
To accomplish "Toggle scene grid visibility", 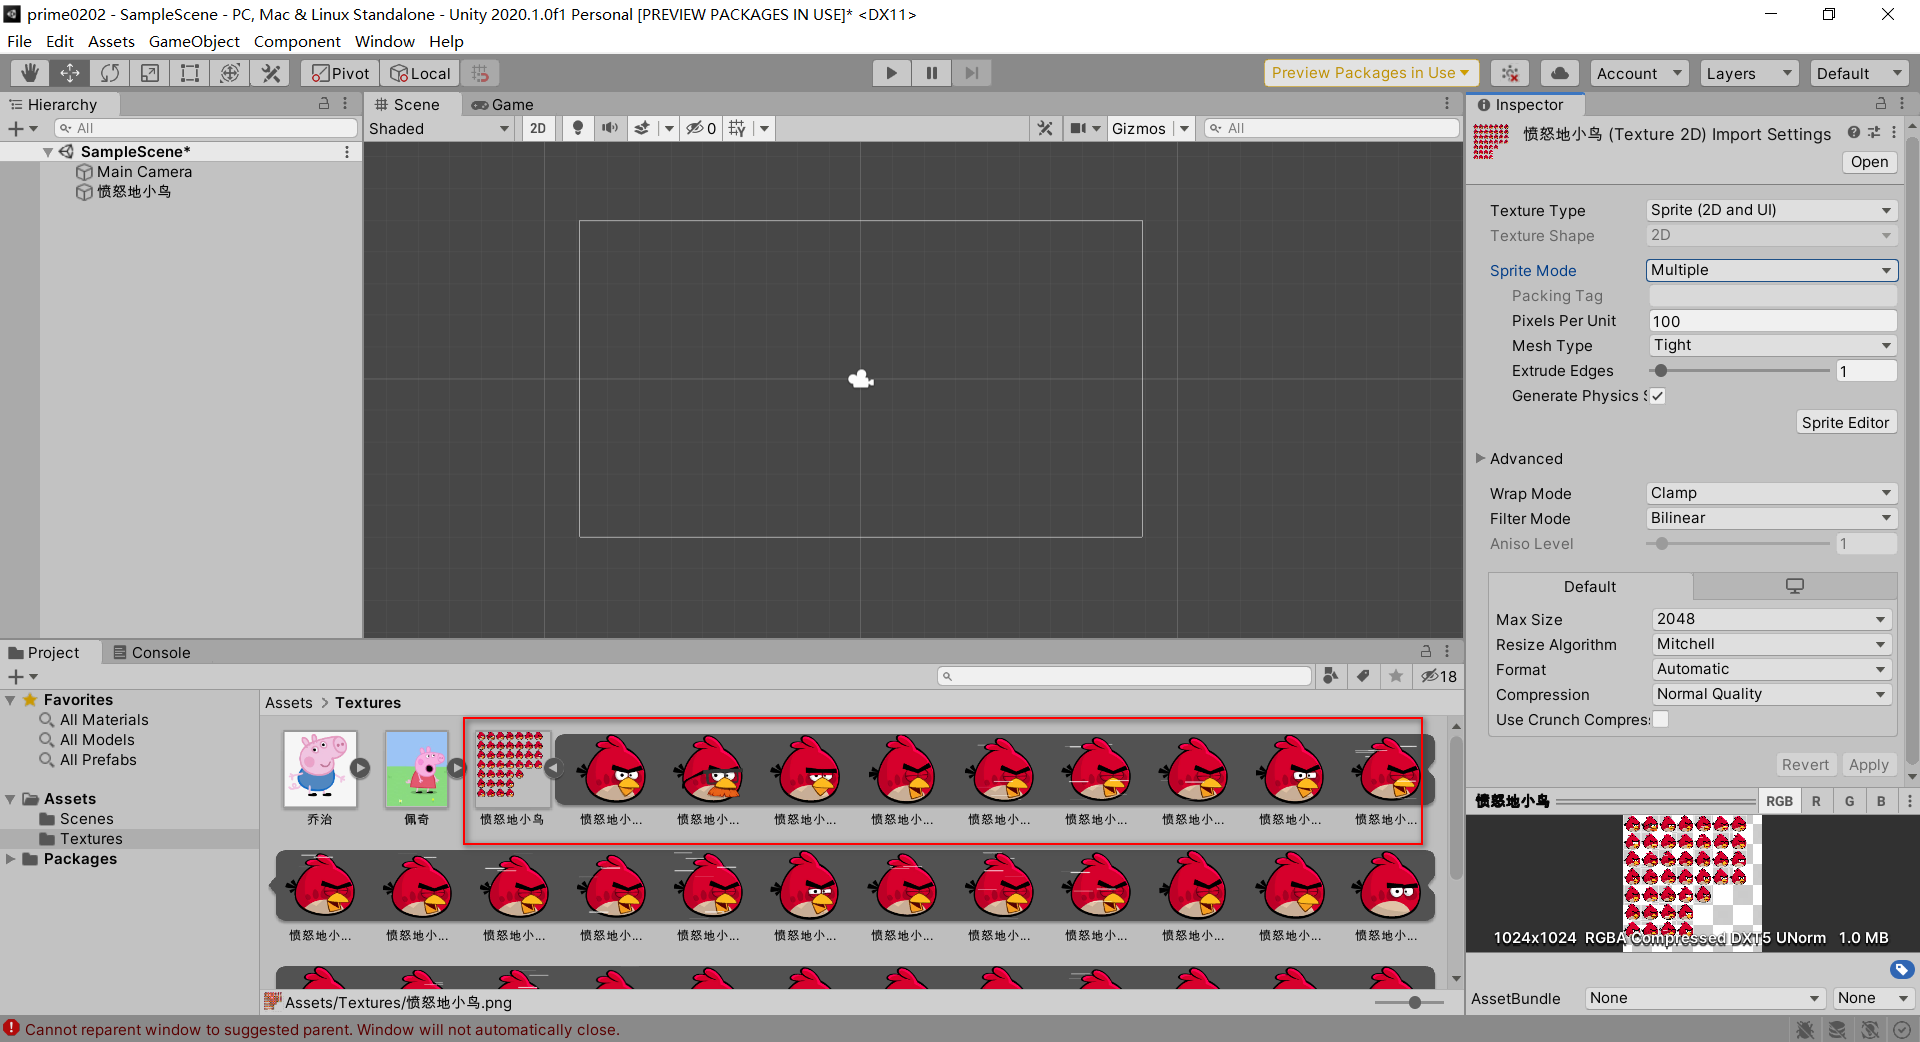I will [737, 128].
